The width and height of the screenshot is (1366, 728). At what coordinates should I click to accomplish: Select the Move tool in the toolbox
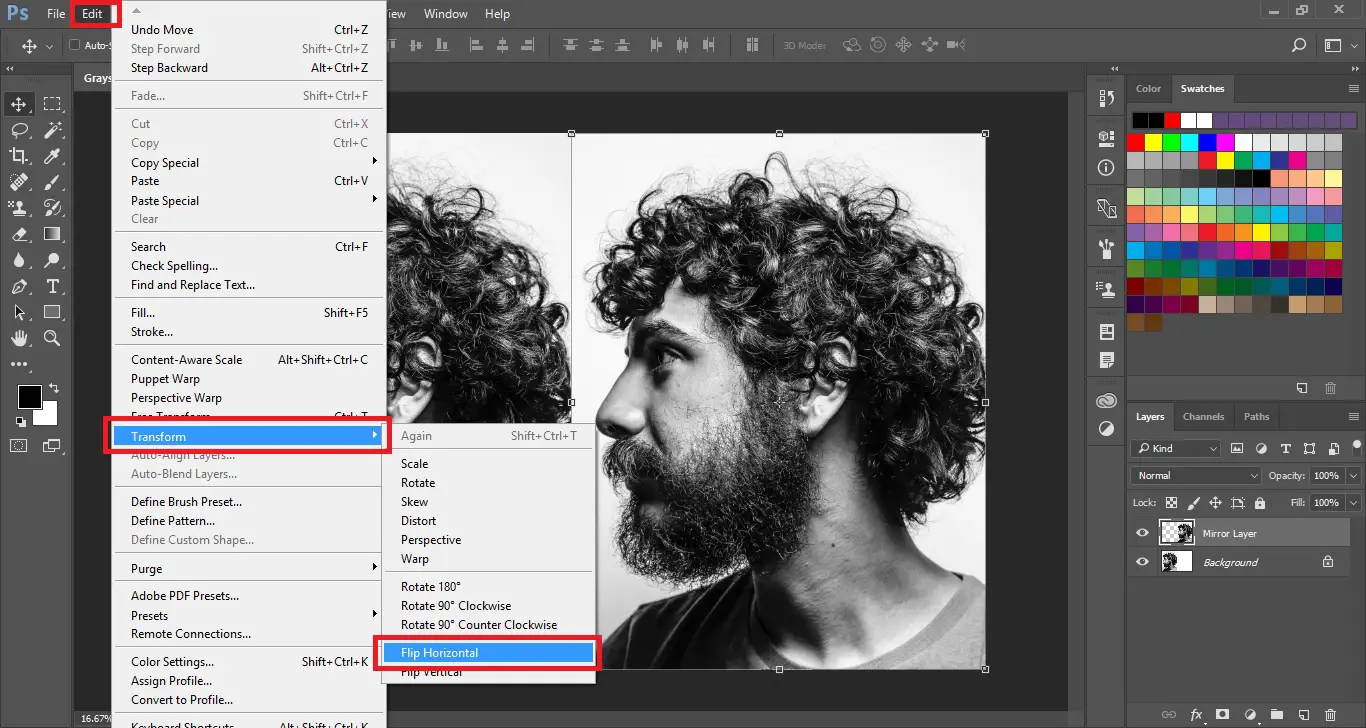click(x=18, y=104)
